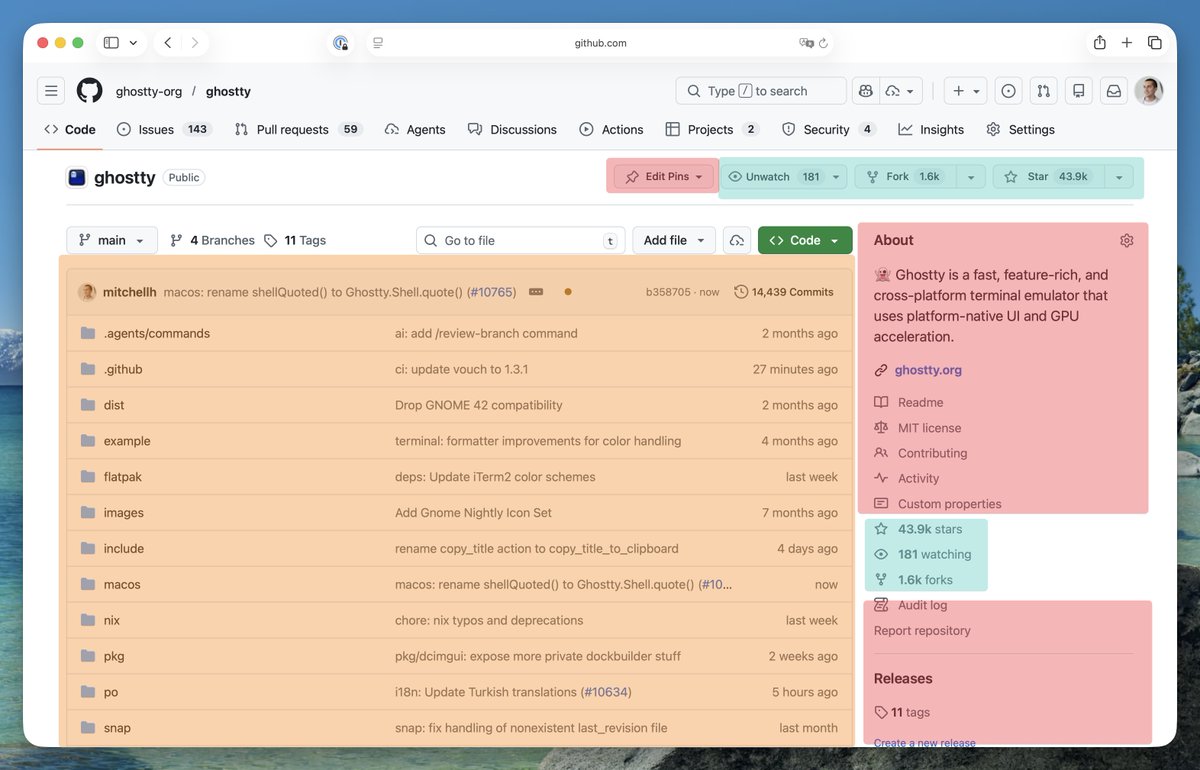
Task: Click Safari's Share icon
Action: point(1100,42)
